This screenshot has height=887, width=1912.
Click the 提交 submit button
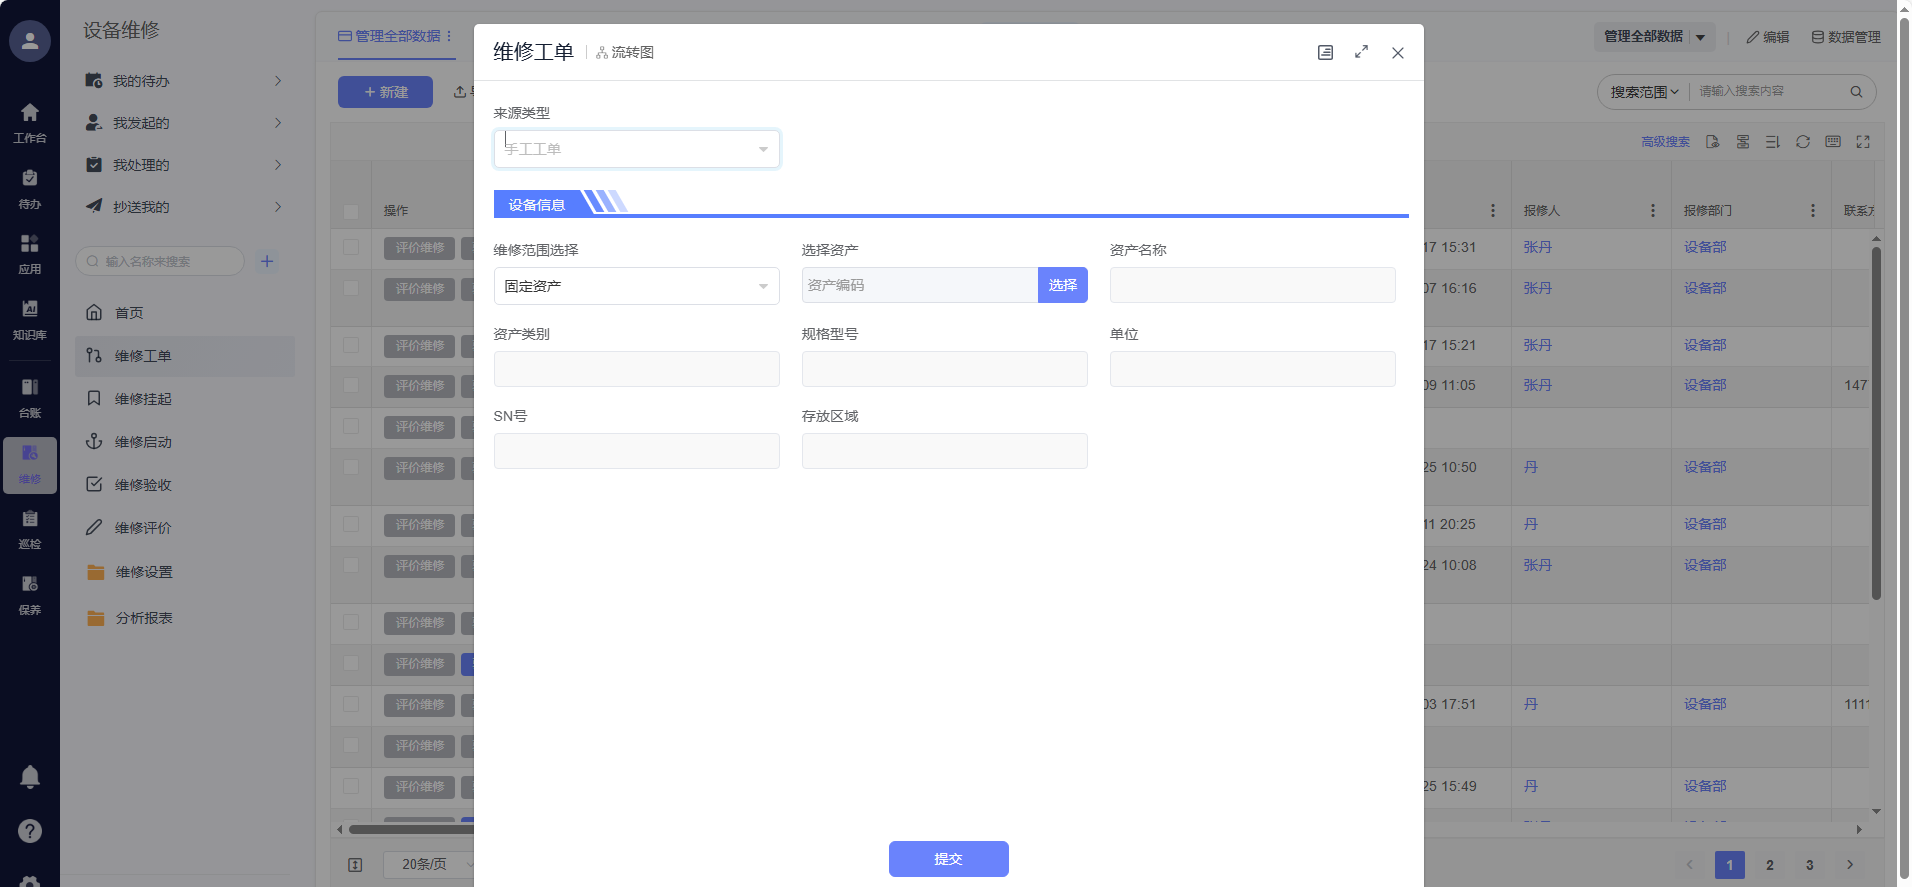948,859
